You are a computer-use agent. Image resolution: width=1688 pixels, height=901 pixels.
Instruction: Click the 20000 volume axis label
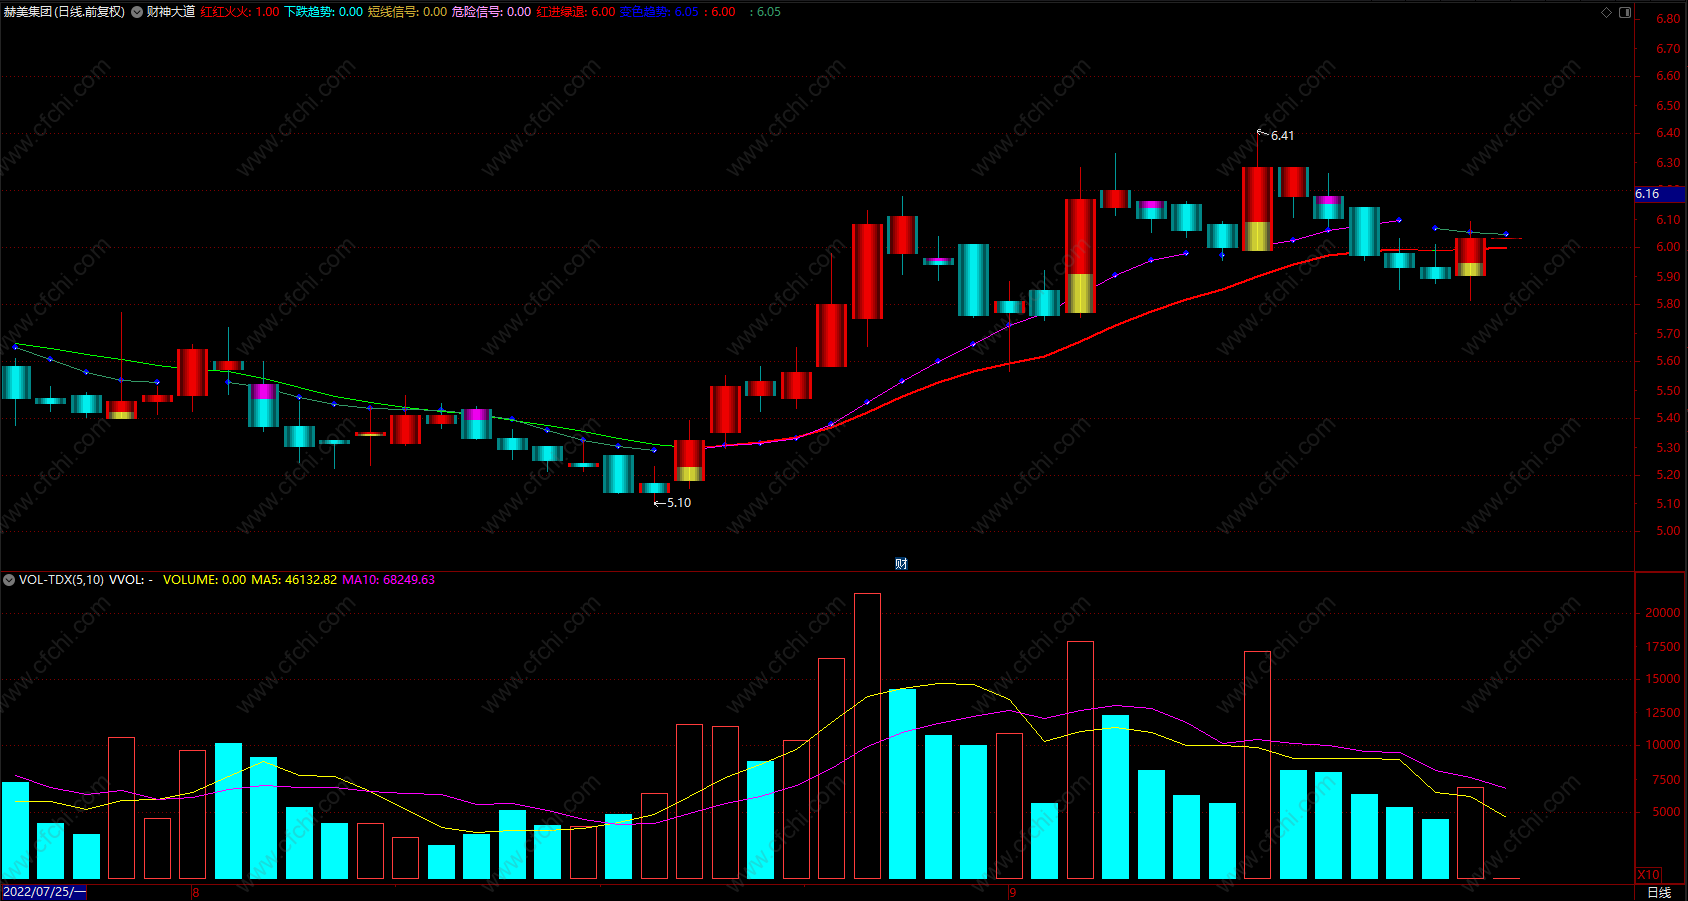(x=1663, y=613)
